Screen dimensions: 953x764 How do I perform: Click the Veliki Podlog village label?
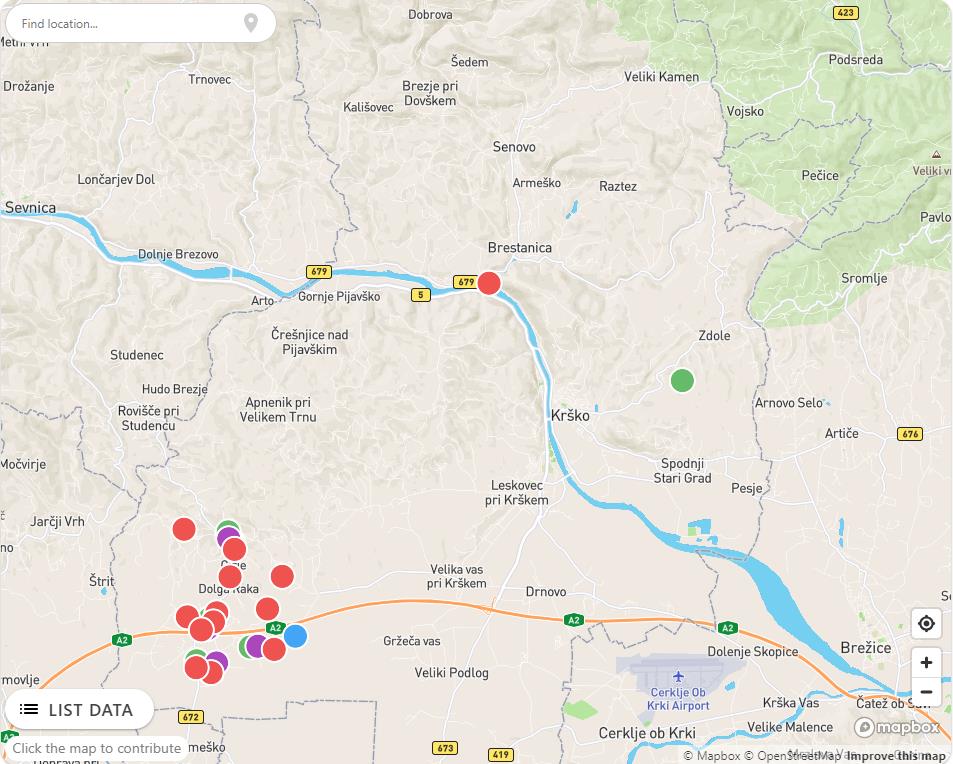452,673
